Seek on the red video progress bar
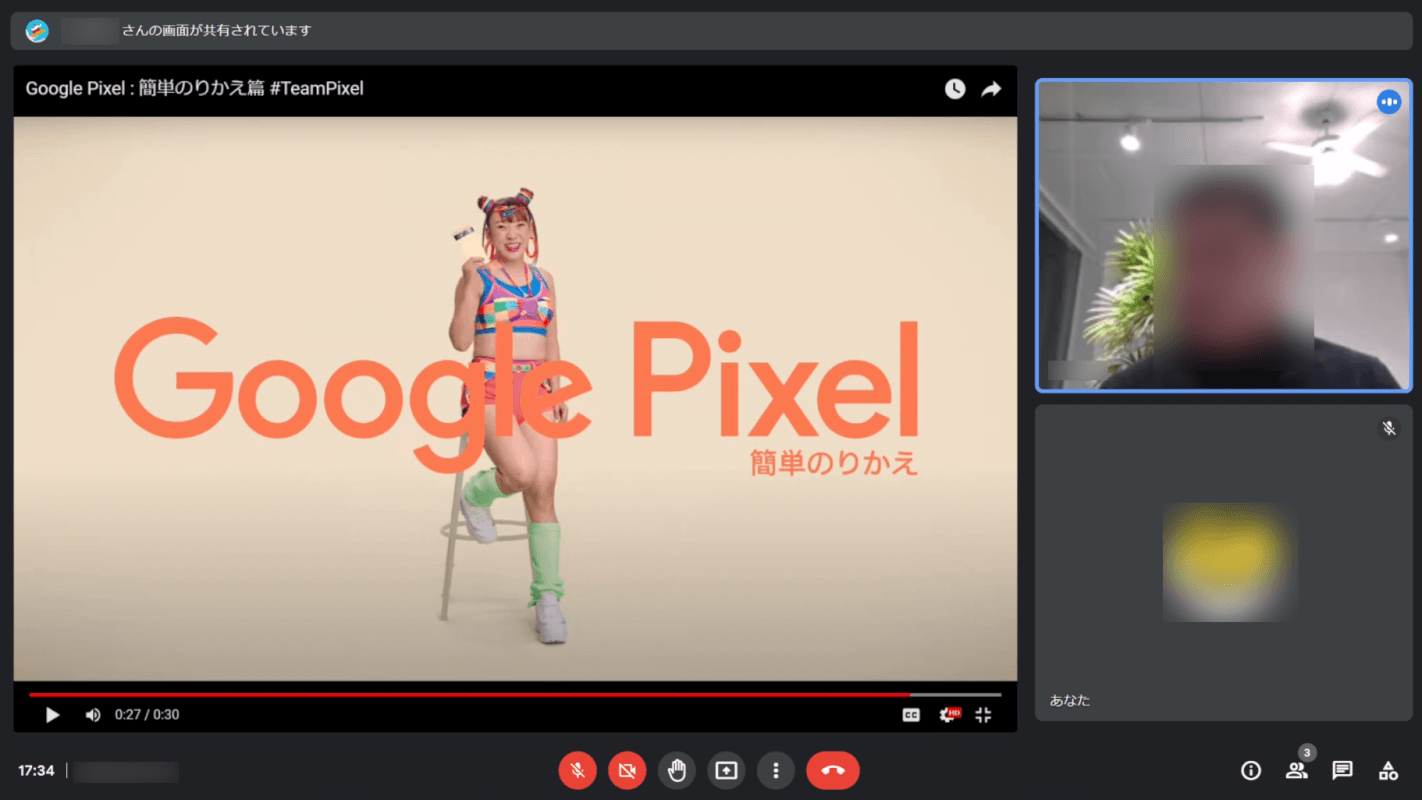The image size is (1422, 800). click(515, 694)
